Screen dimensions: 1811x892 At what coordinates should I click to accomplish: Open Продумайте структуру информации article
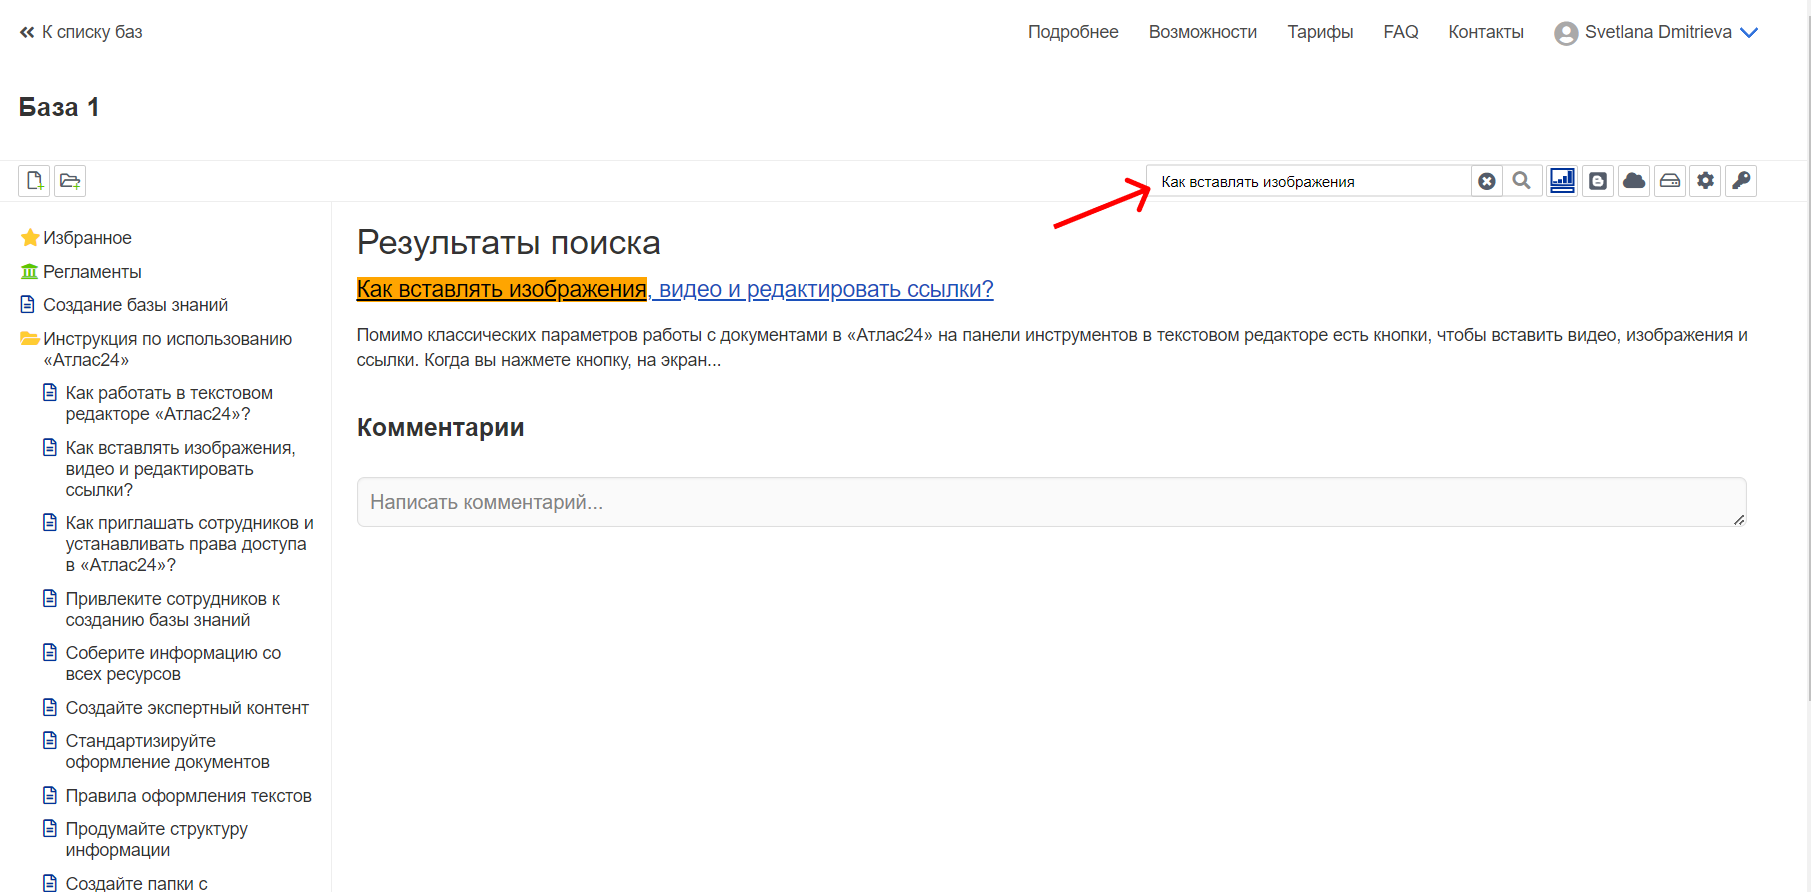156,839
